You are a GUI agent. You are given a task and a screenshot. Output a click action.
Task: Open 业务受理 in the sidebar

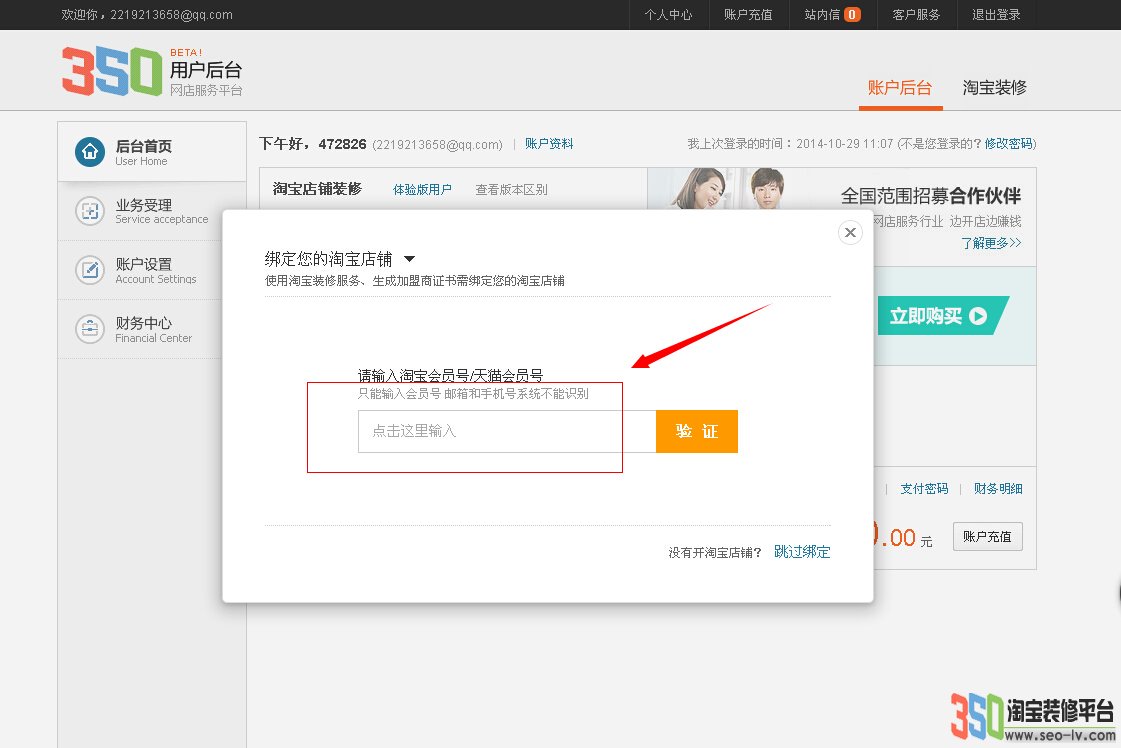(144, 205)
